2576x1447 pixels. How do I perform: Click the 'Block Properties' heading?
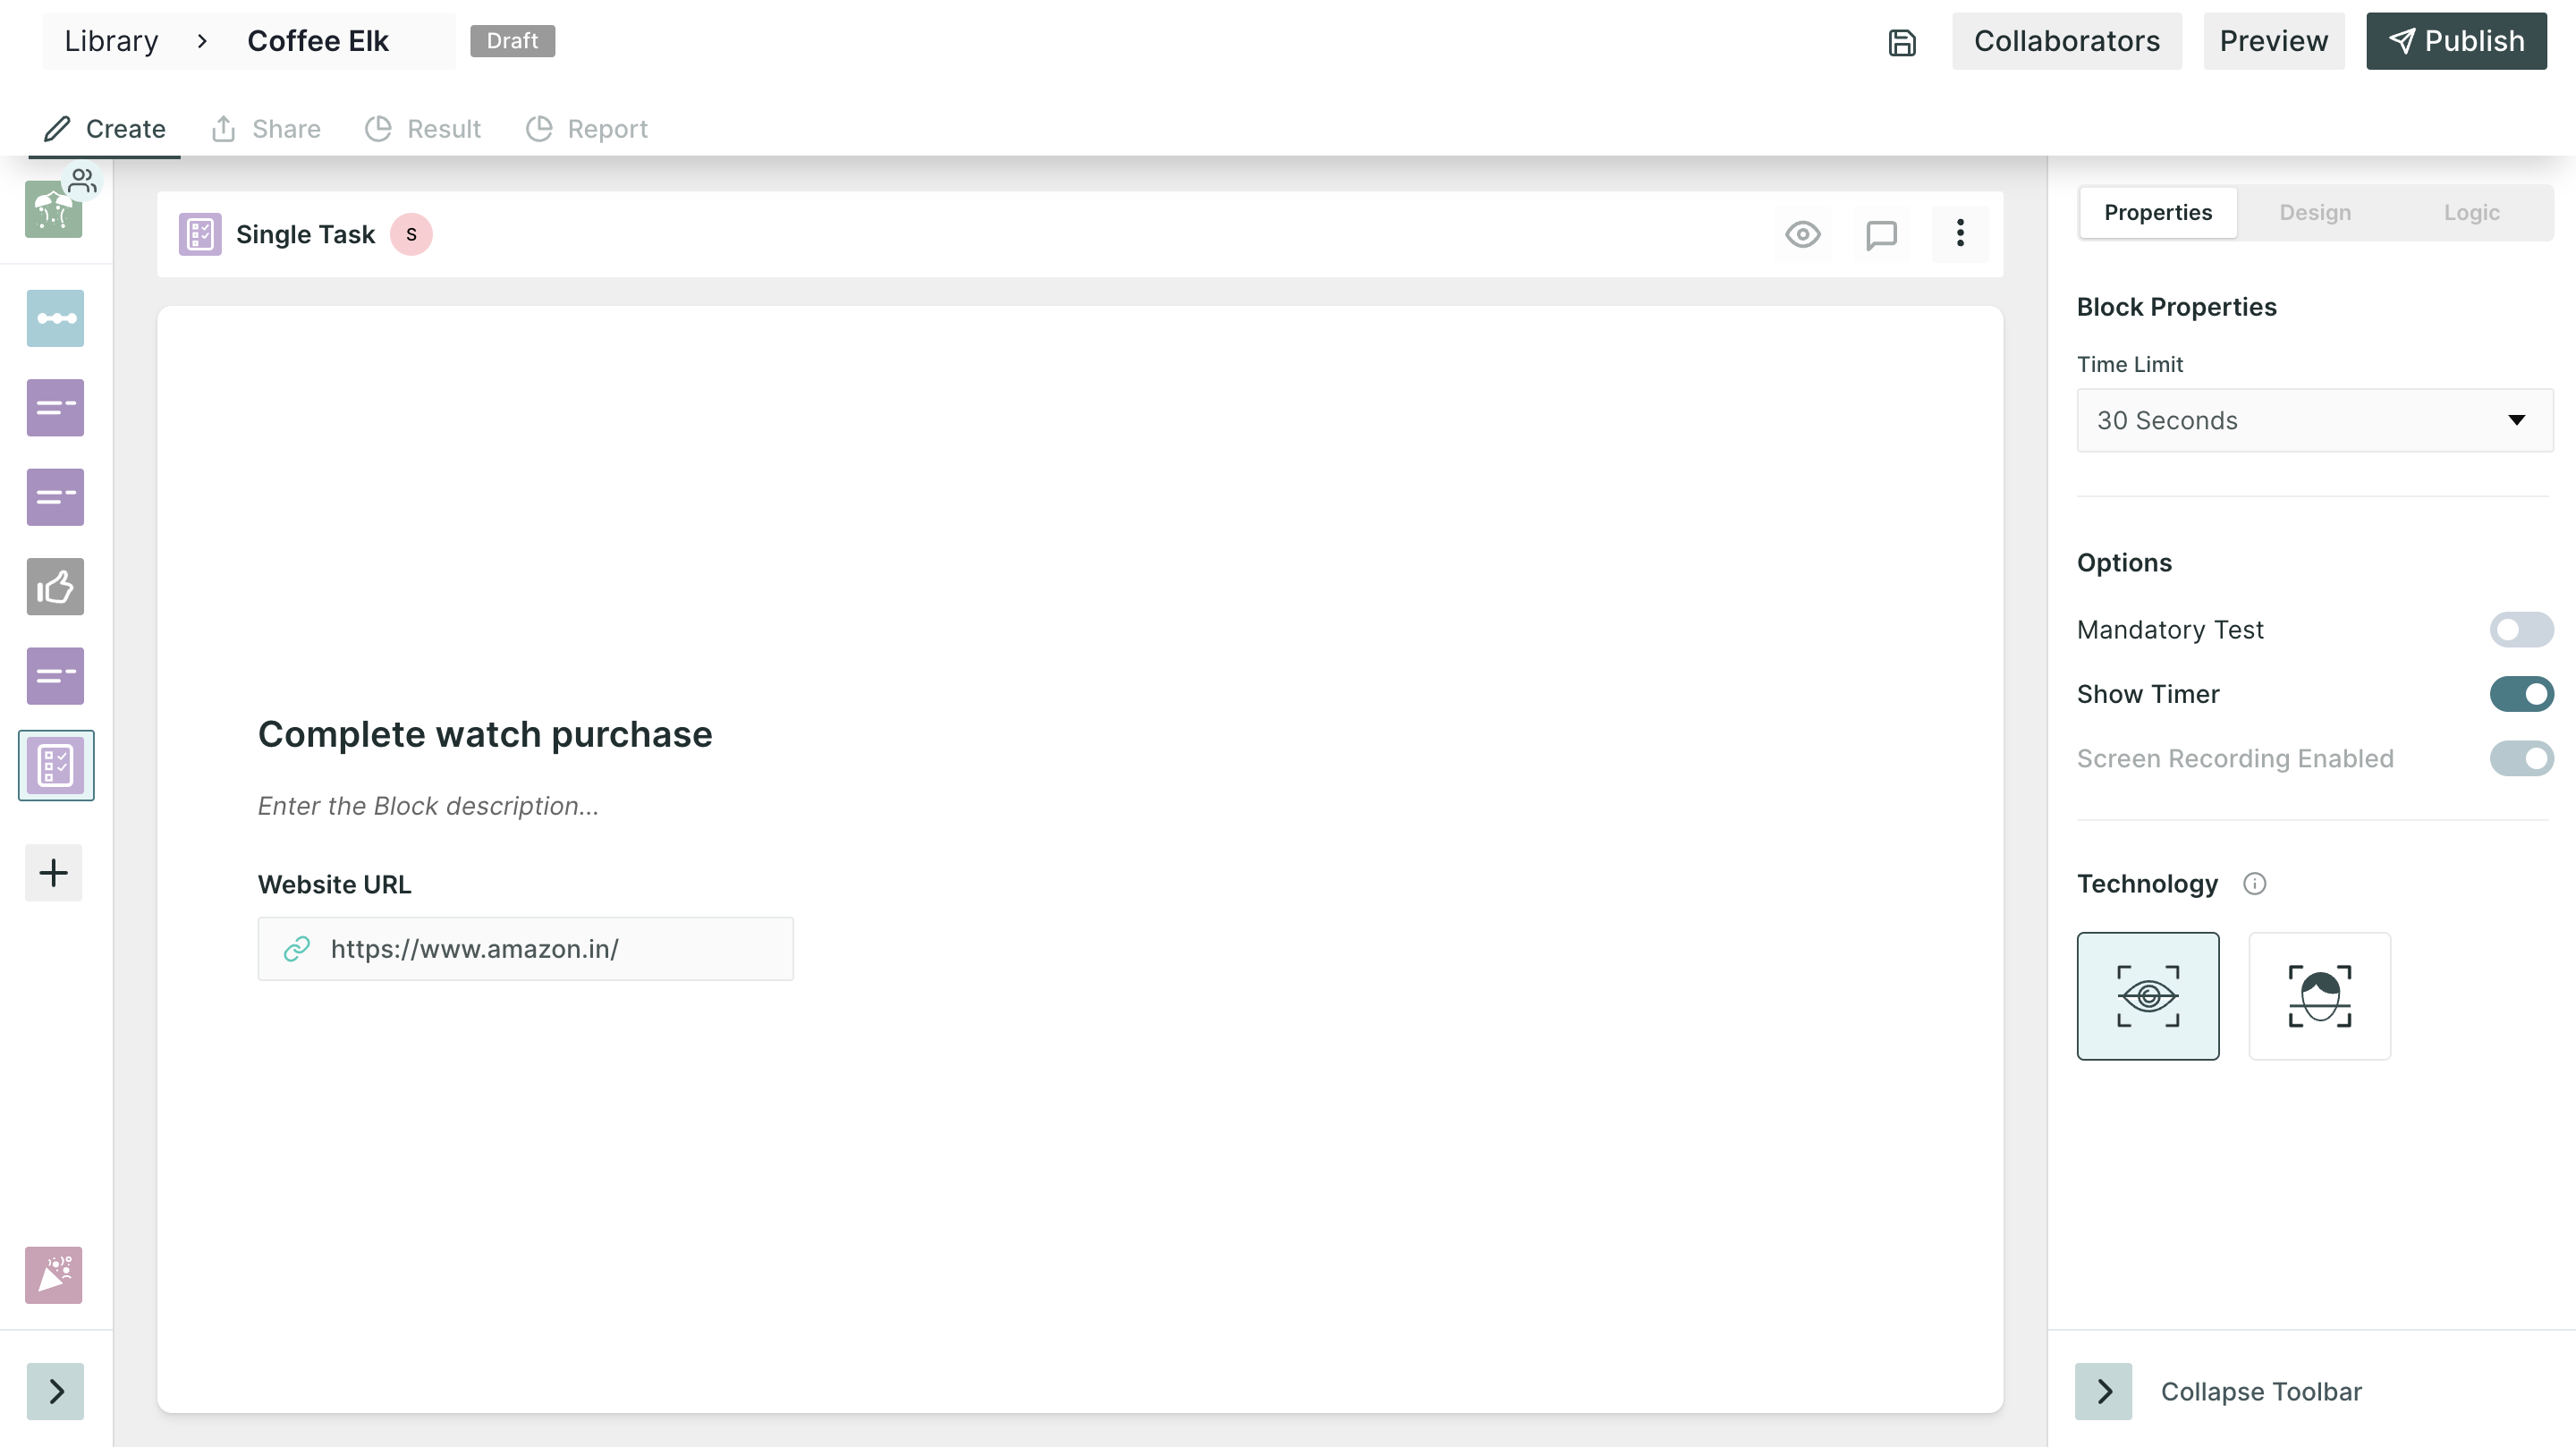2176,307
